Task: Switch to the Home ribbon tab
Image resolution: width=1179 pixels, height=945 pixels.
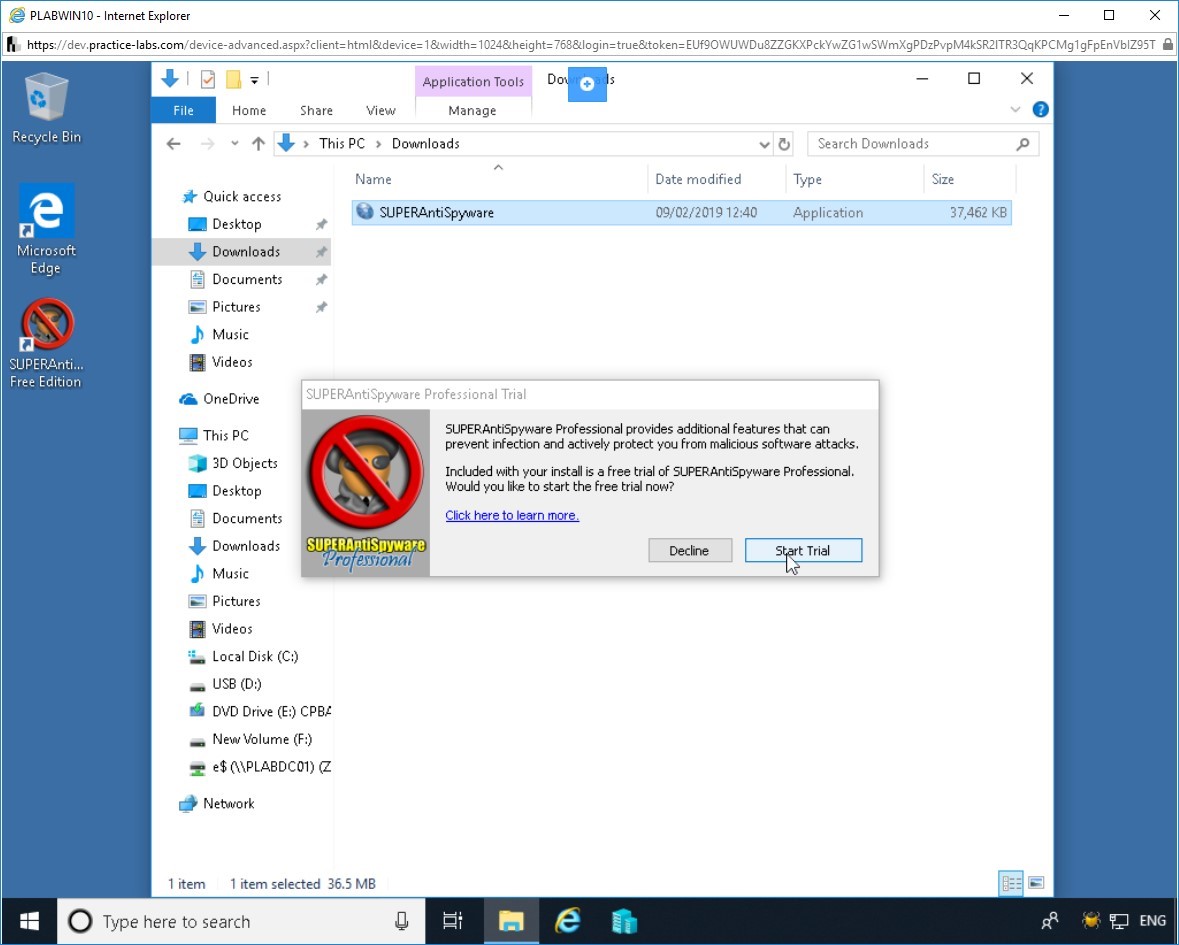Action: (x=249, y=111)
